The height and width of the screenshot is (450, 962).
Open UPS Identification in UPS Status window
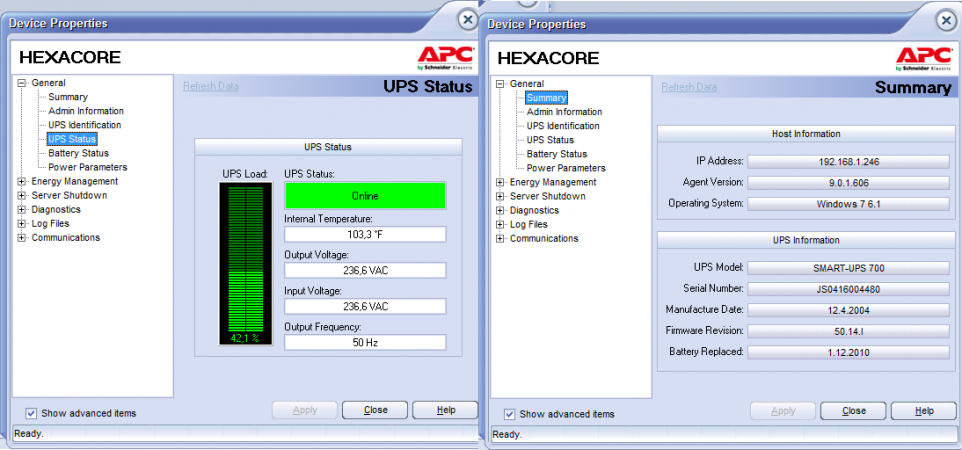click(x=85, y=125)
